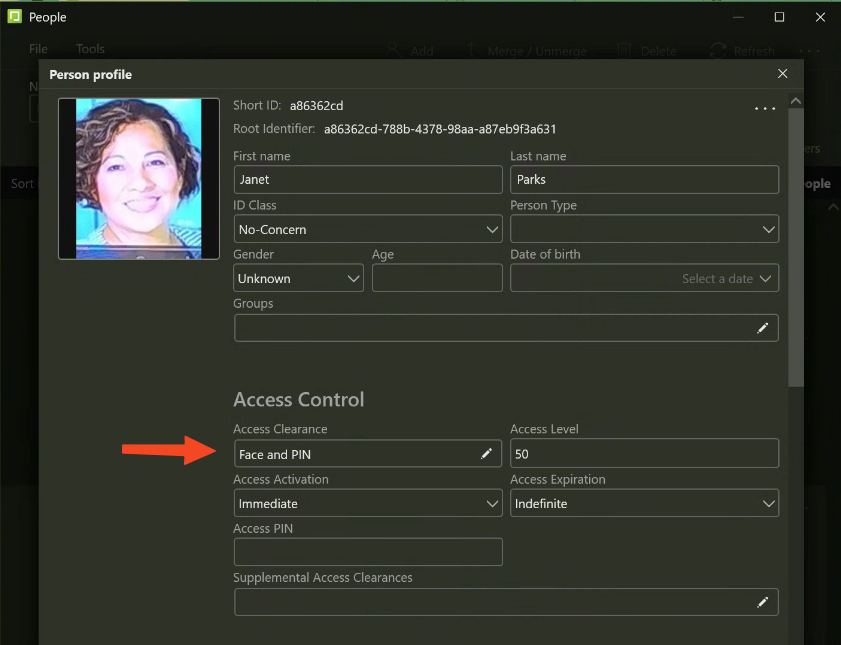Click the First name field containing Janet
841x645 pixels.
coord(367,180)
